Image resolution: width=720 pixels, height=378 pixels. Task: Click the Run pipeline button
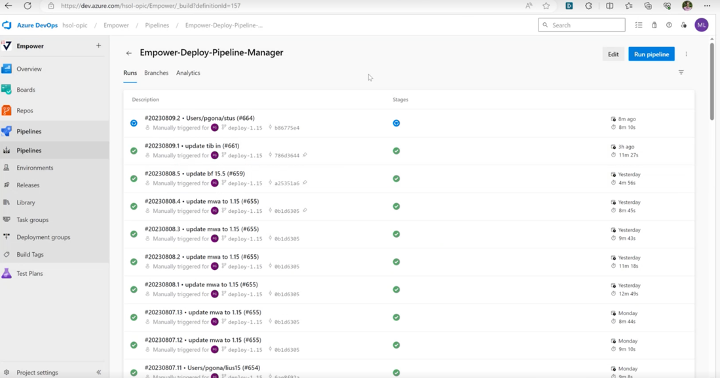651,54
